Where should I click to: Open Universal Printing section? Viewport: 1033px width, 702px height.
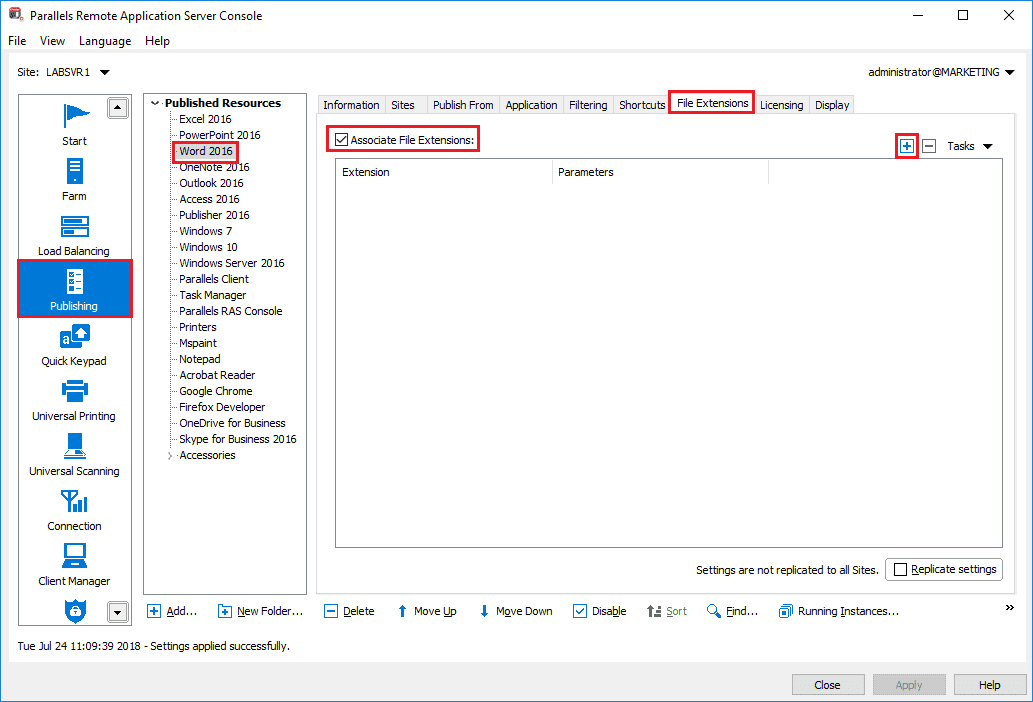(74, 400)
